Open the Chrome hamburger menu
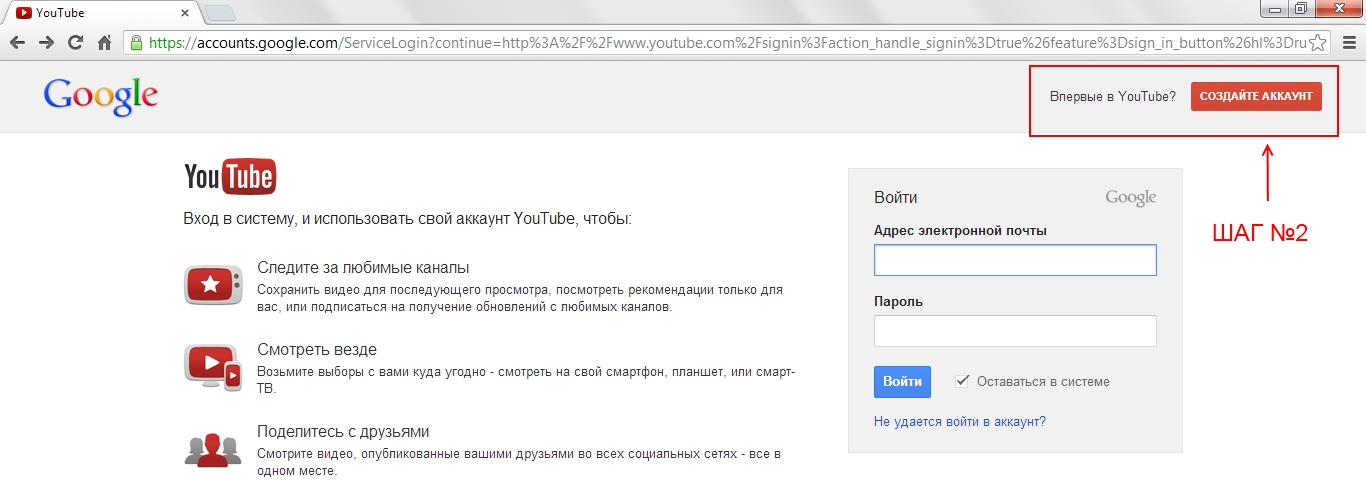Viewport: 1366px width, 483px height. point(1347,43)
